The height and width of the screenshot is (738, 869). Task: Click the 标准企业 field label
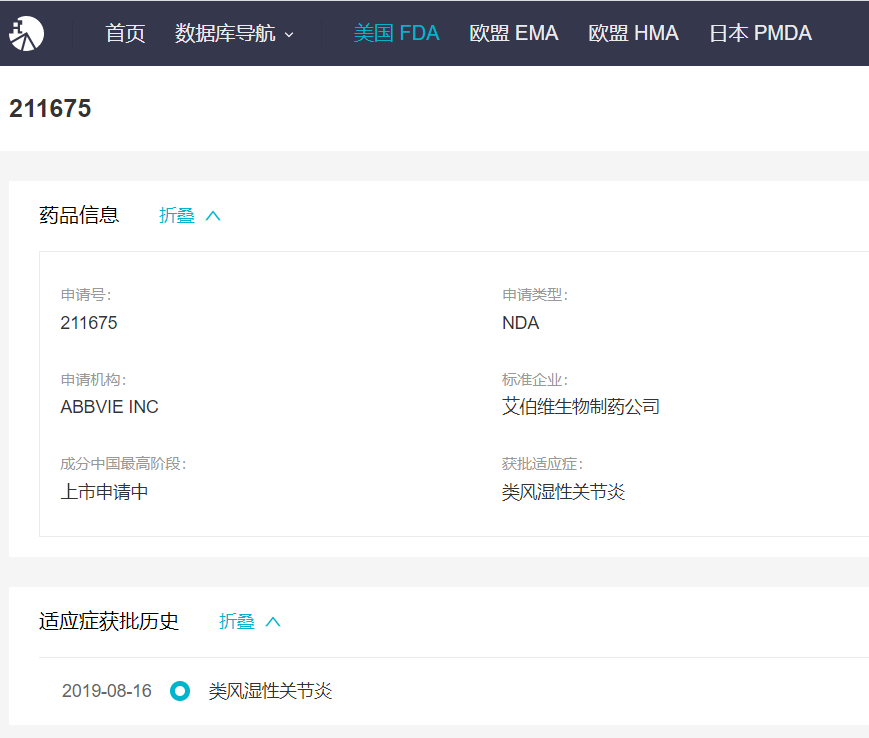coord(535,380)
